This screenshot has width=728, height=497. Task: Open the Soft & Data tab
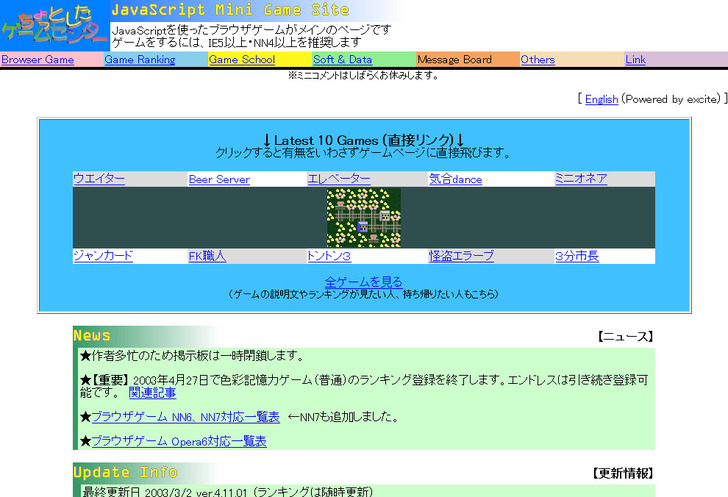(x=342, y=60)
